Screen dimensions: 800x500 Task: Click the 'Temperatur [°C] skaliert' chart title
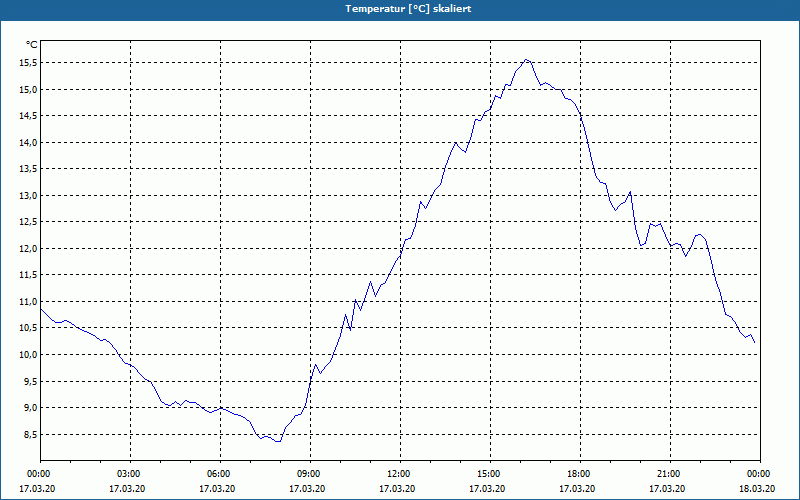tap(408, 9)
